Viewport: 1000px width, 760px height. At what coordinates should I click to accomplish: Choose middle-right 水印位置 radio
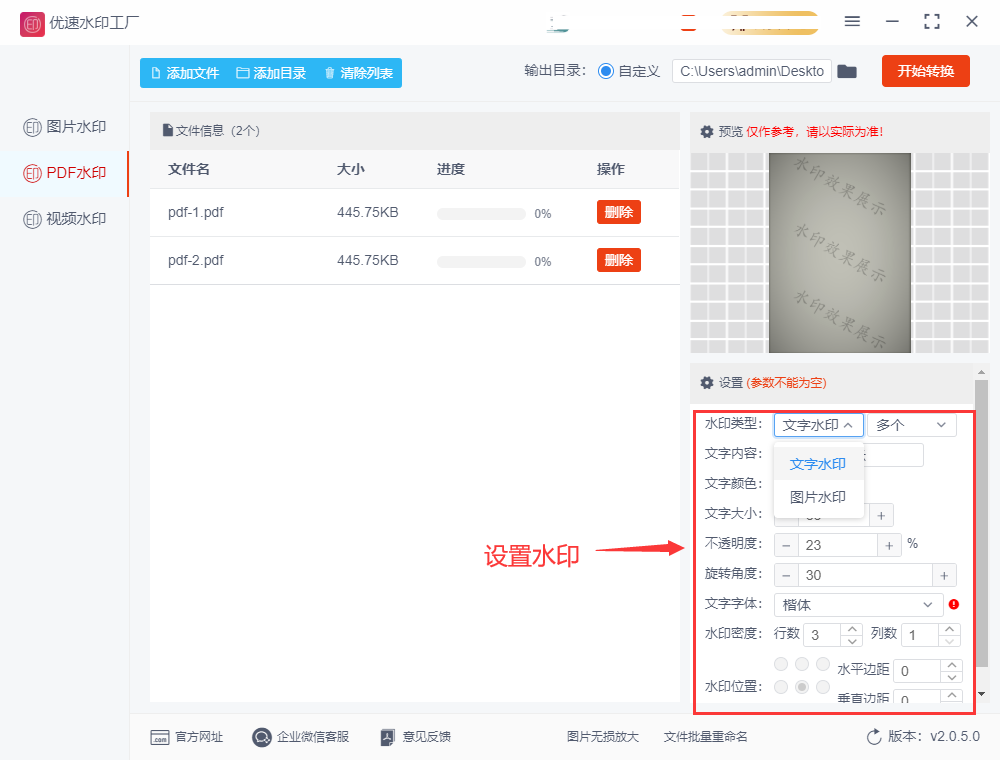click(x=823, y=687)
